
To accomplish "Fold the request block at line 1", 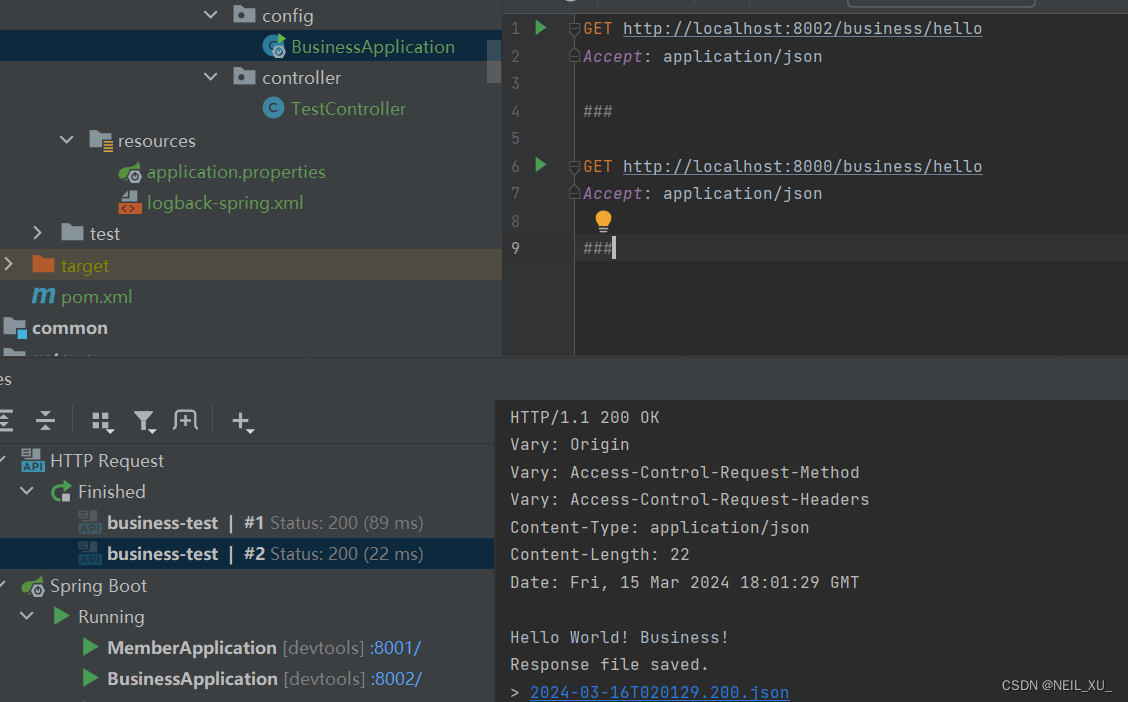I will tap(574, 29).
